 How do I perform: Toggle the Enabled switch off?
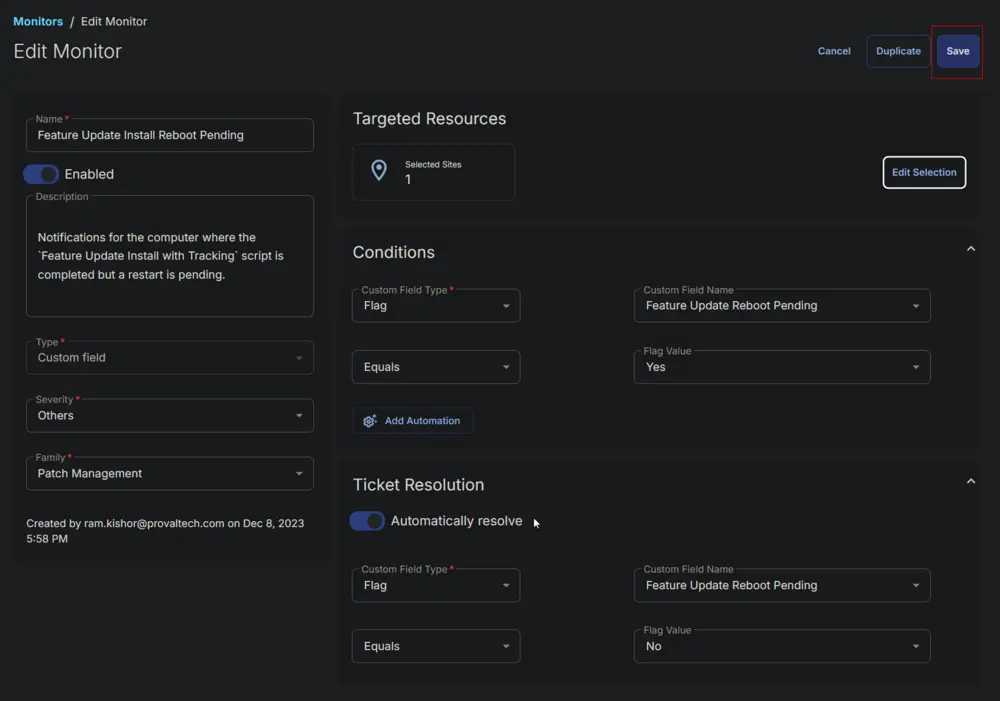pyautogui.click(x=41, y=174)
